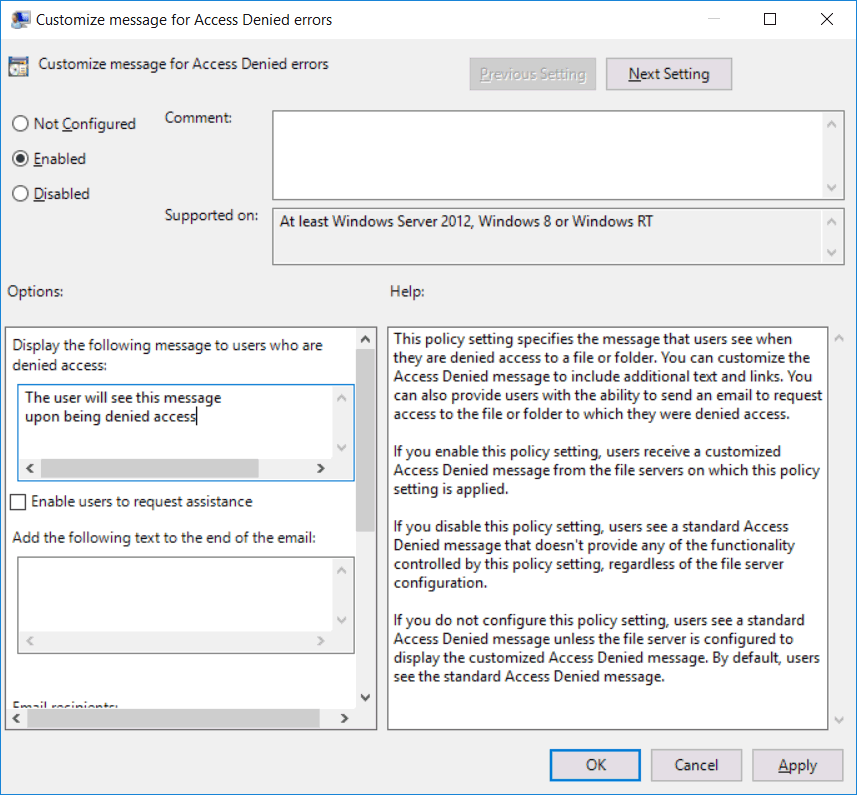Click the Next Setting button
The image size is (857, 795).
pos(668,73)
